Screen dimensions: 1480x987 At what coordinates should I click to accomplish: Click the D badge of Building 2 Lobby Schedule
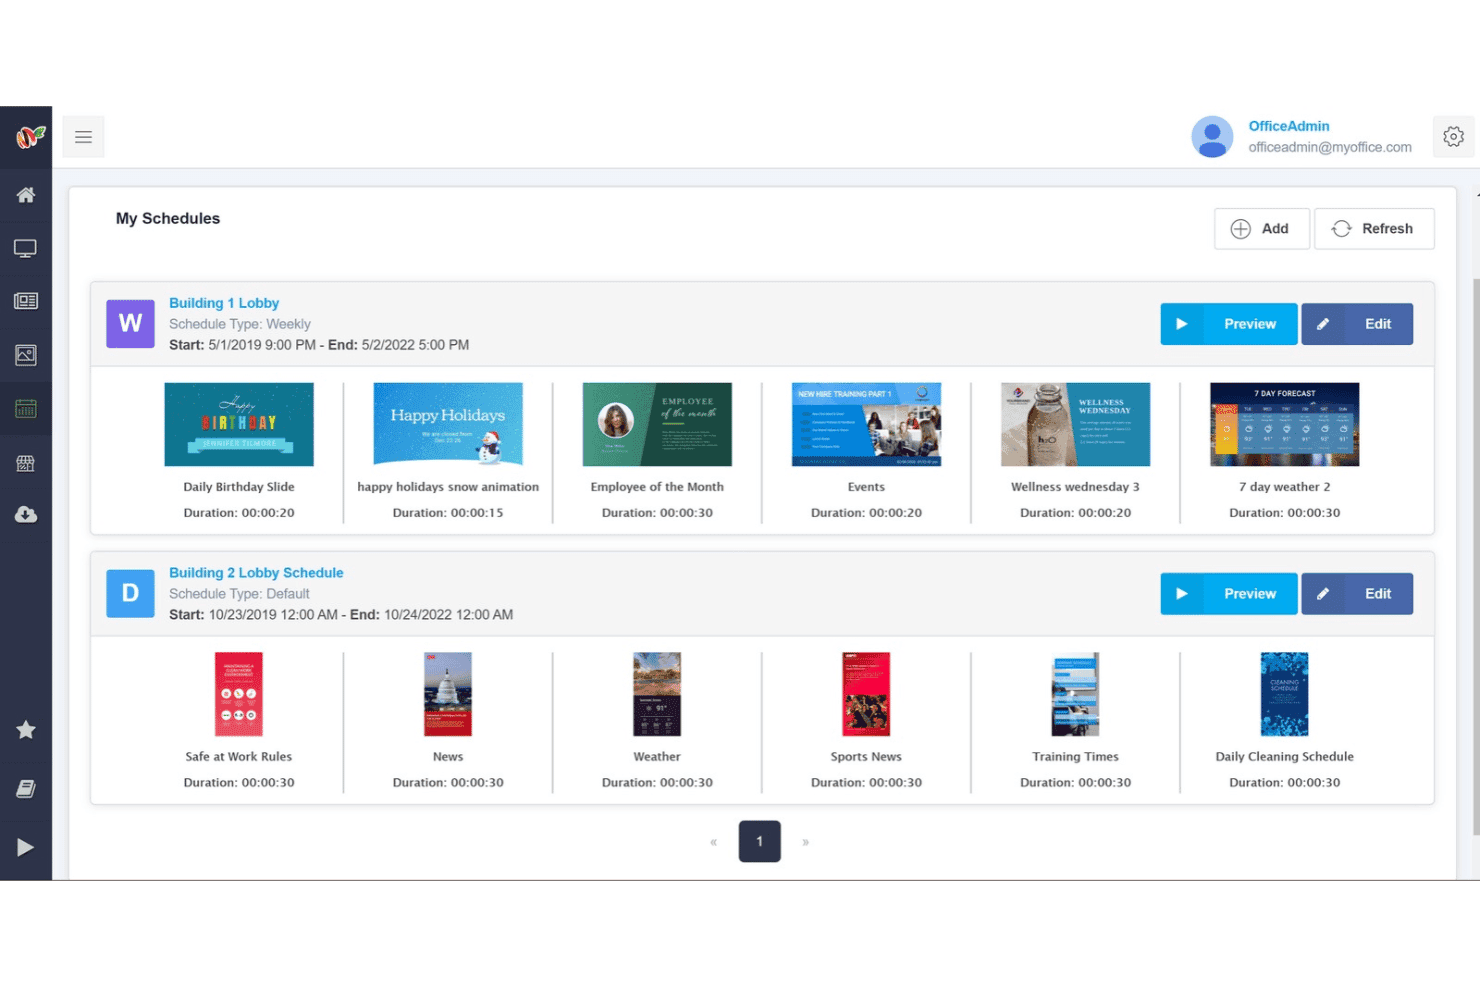(131, 594)
